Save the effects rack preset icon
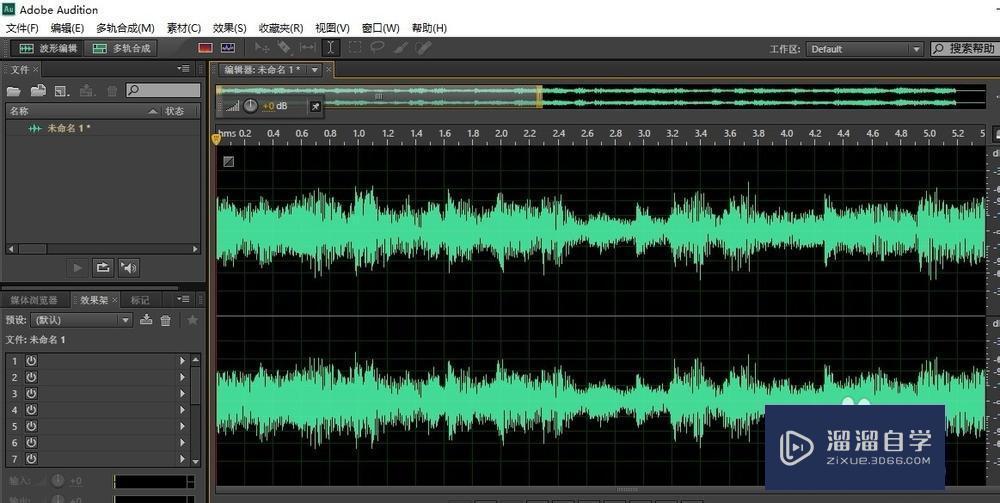 (x=146, y=320)
